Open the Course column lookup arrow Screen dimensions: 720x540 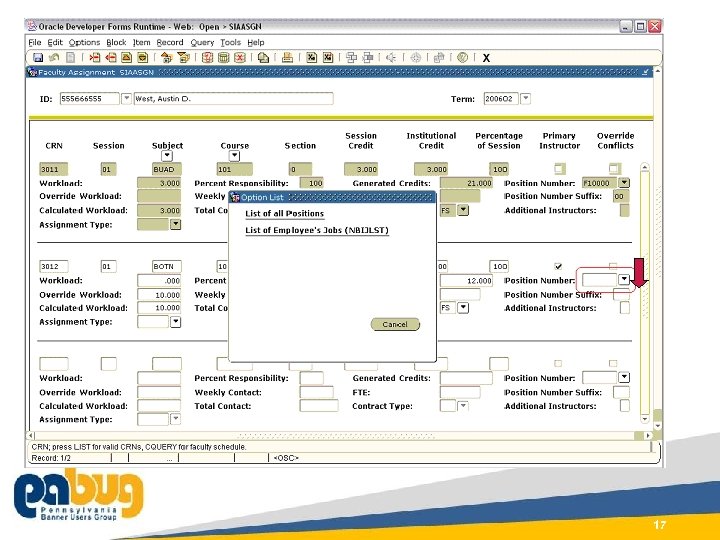(234, 156)
